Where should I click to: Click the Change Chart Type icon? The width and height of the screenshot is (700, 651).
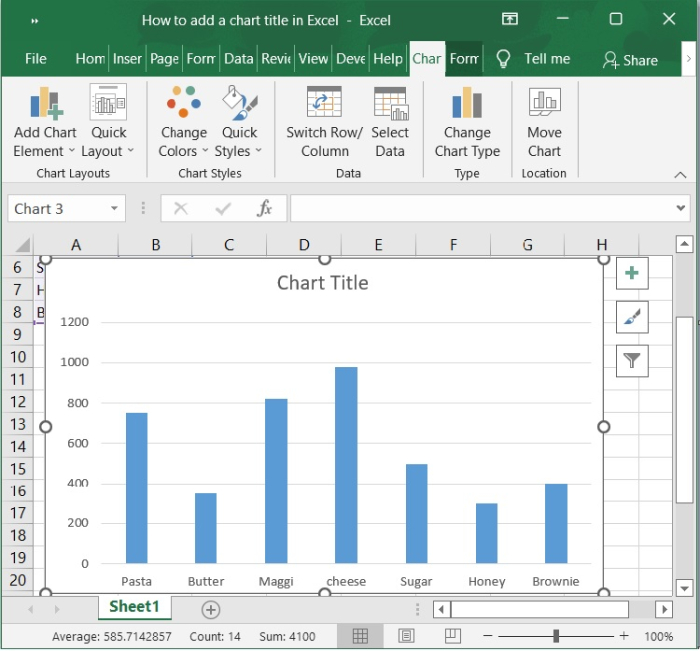point(467,103)
